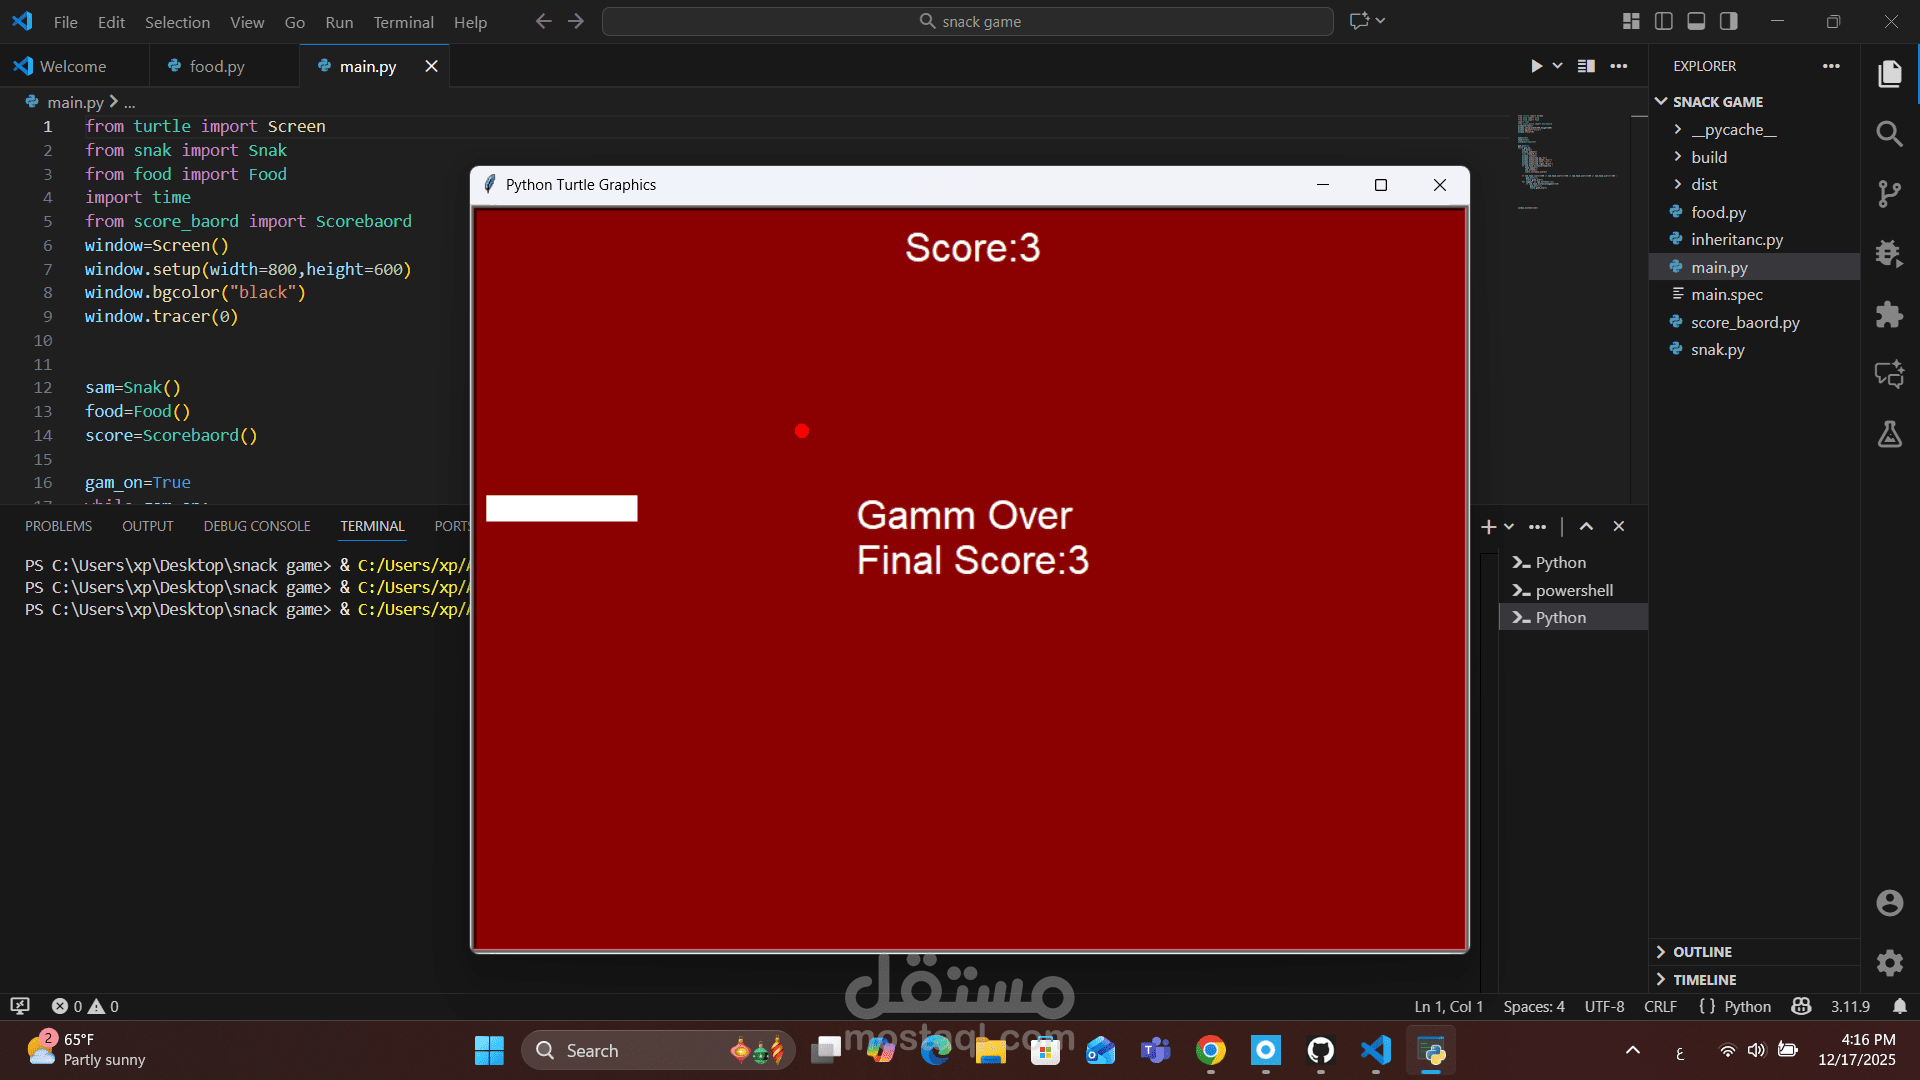
Task: Toggle the primary side bar layout button
Action: point(1664,21)
